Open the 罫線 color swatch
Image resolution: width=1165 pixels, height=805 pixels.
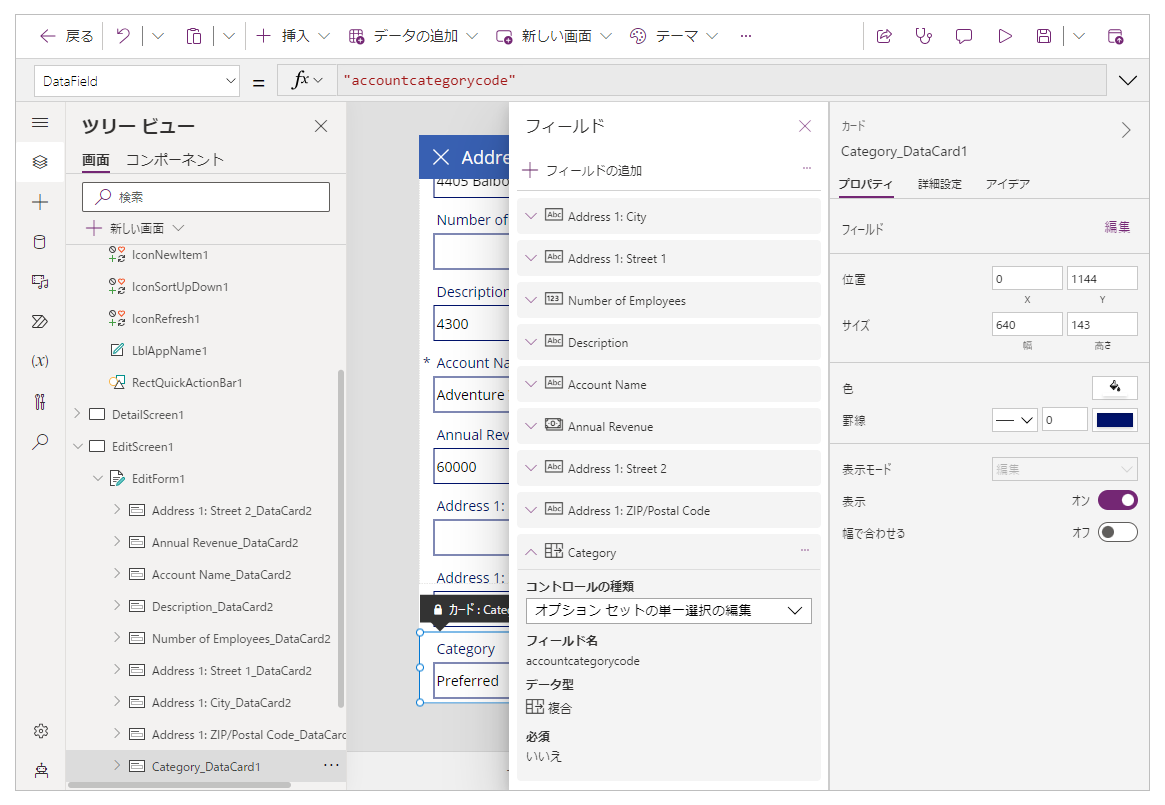click(1117, 419)
